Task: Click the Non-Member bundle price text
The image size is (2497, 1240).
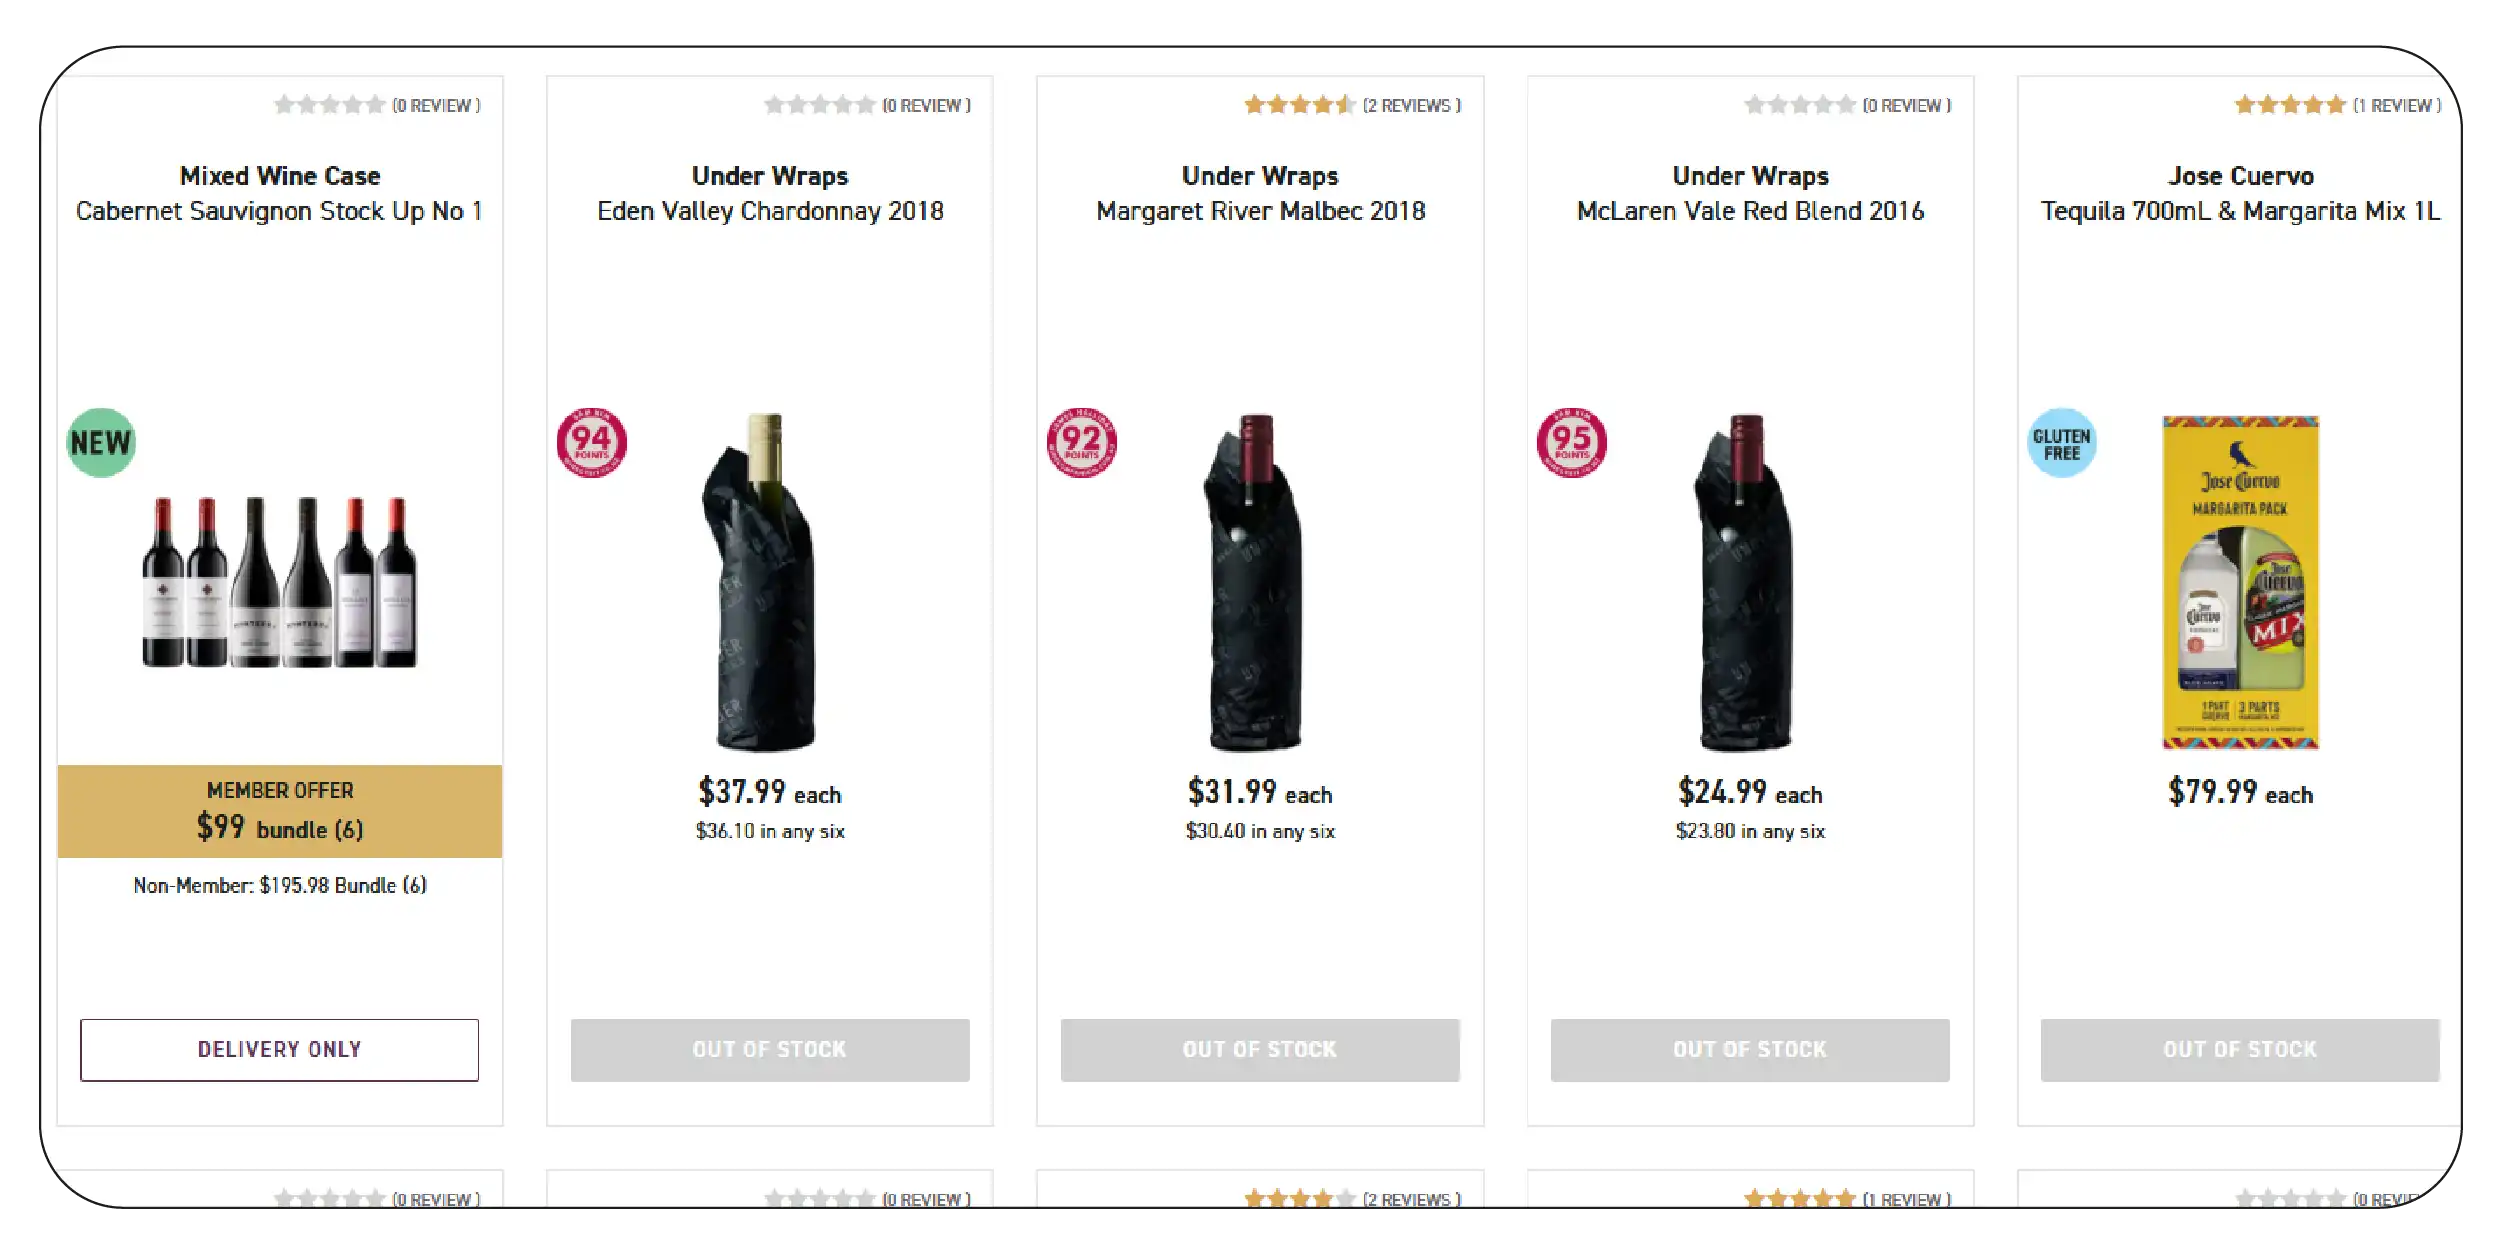Action: tap(280, 884)
